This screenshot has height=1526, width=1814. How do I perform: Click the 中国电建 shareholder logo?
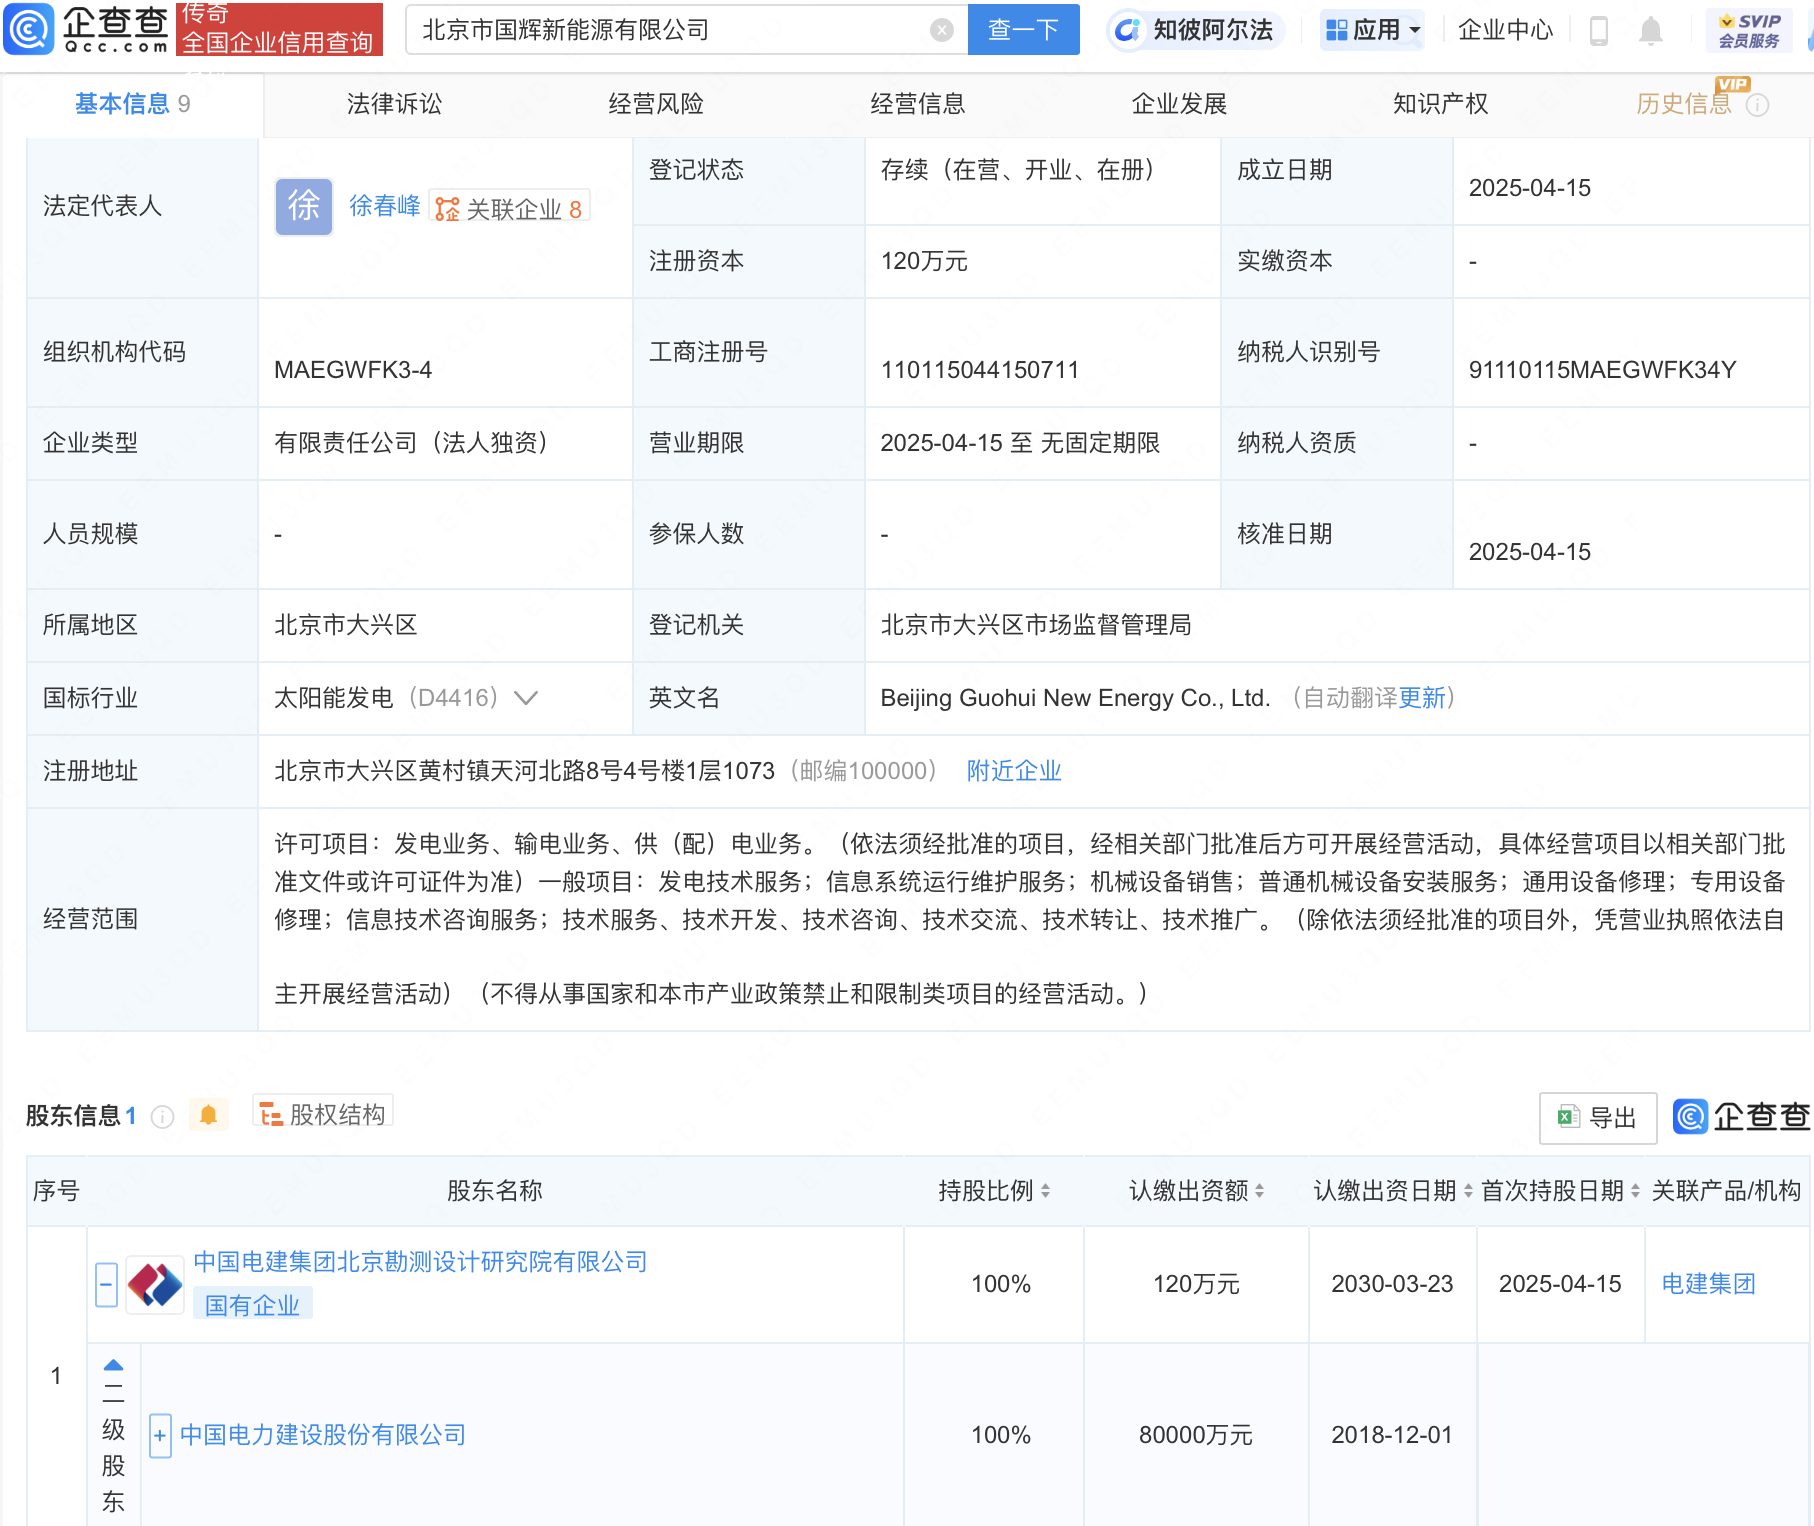tap(155, 1284)
